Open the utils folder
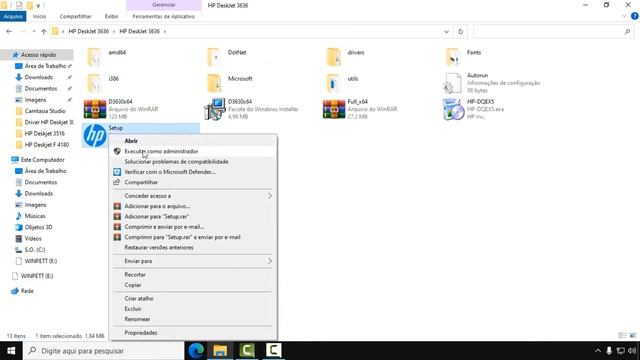The height and width of the screenshot is (360, 640). pyautogui.click(x=333, y=83)
